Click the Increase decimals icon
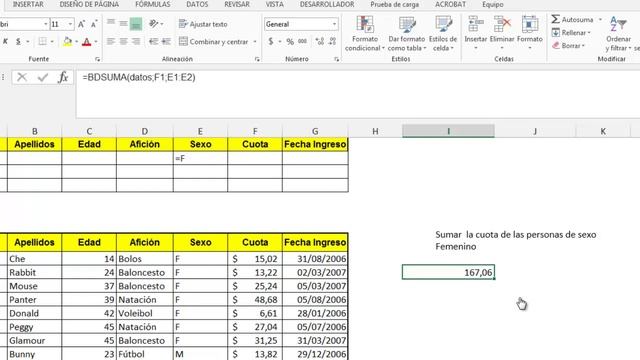640x360 pixels. (320, 42)
